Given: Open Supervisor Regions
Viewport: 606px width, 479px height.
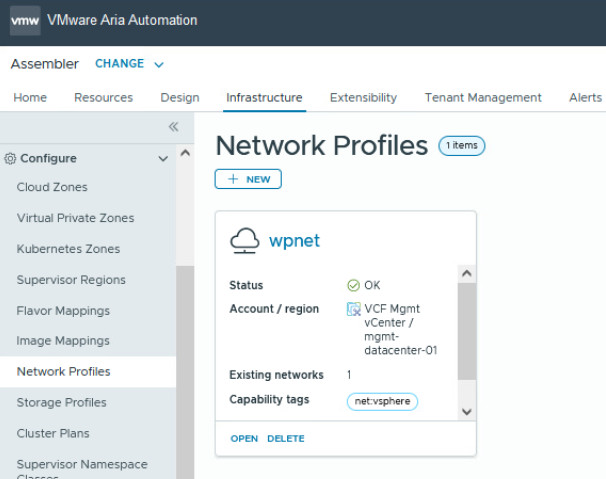Looking at the screenshot, I should point(71,280).
